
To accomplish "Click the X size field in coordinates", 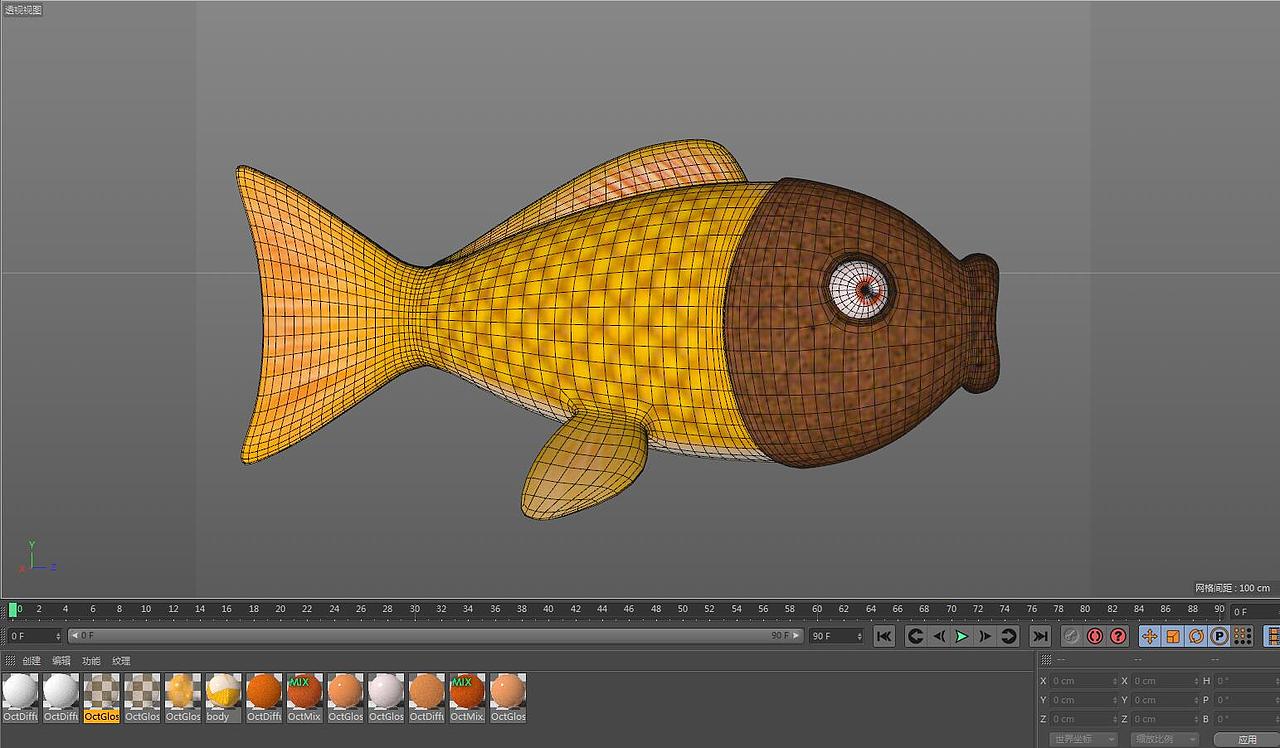I will [x=1165, y=681].
